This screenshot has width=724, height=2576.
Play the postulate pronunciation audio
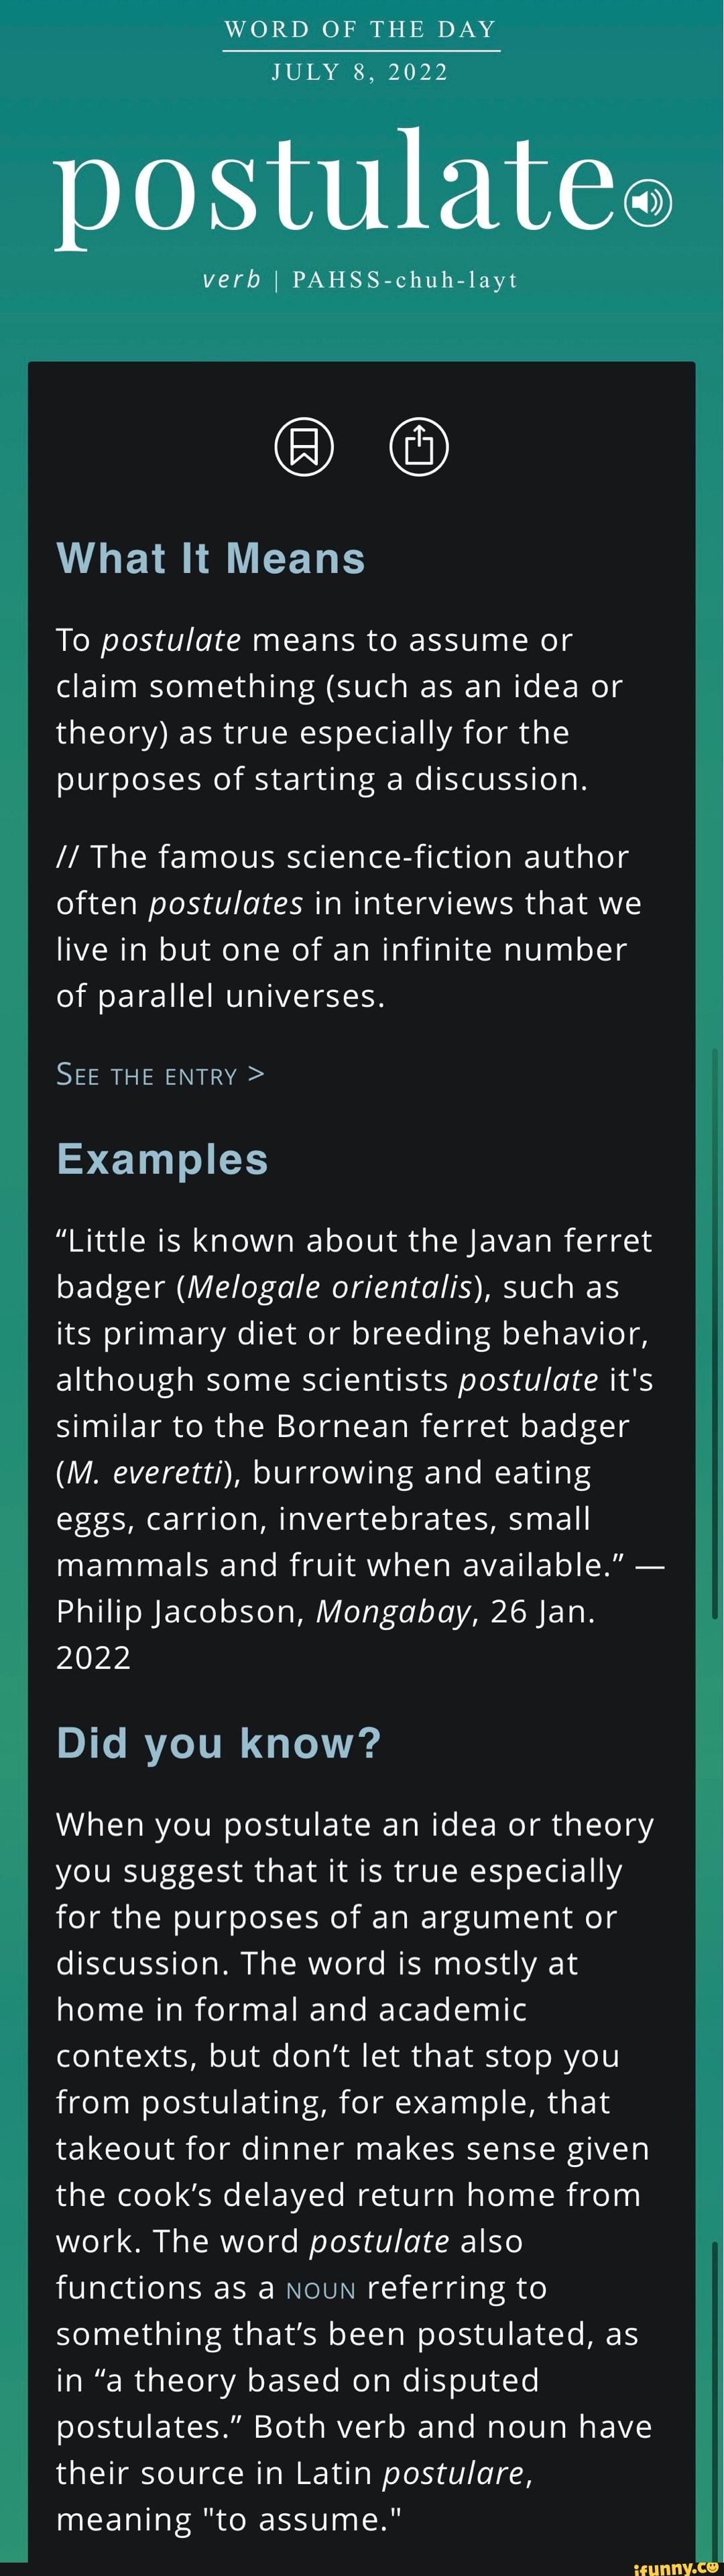click(647, 203)
